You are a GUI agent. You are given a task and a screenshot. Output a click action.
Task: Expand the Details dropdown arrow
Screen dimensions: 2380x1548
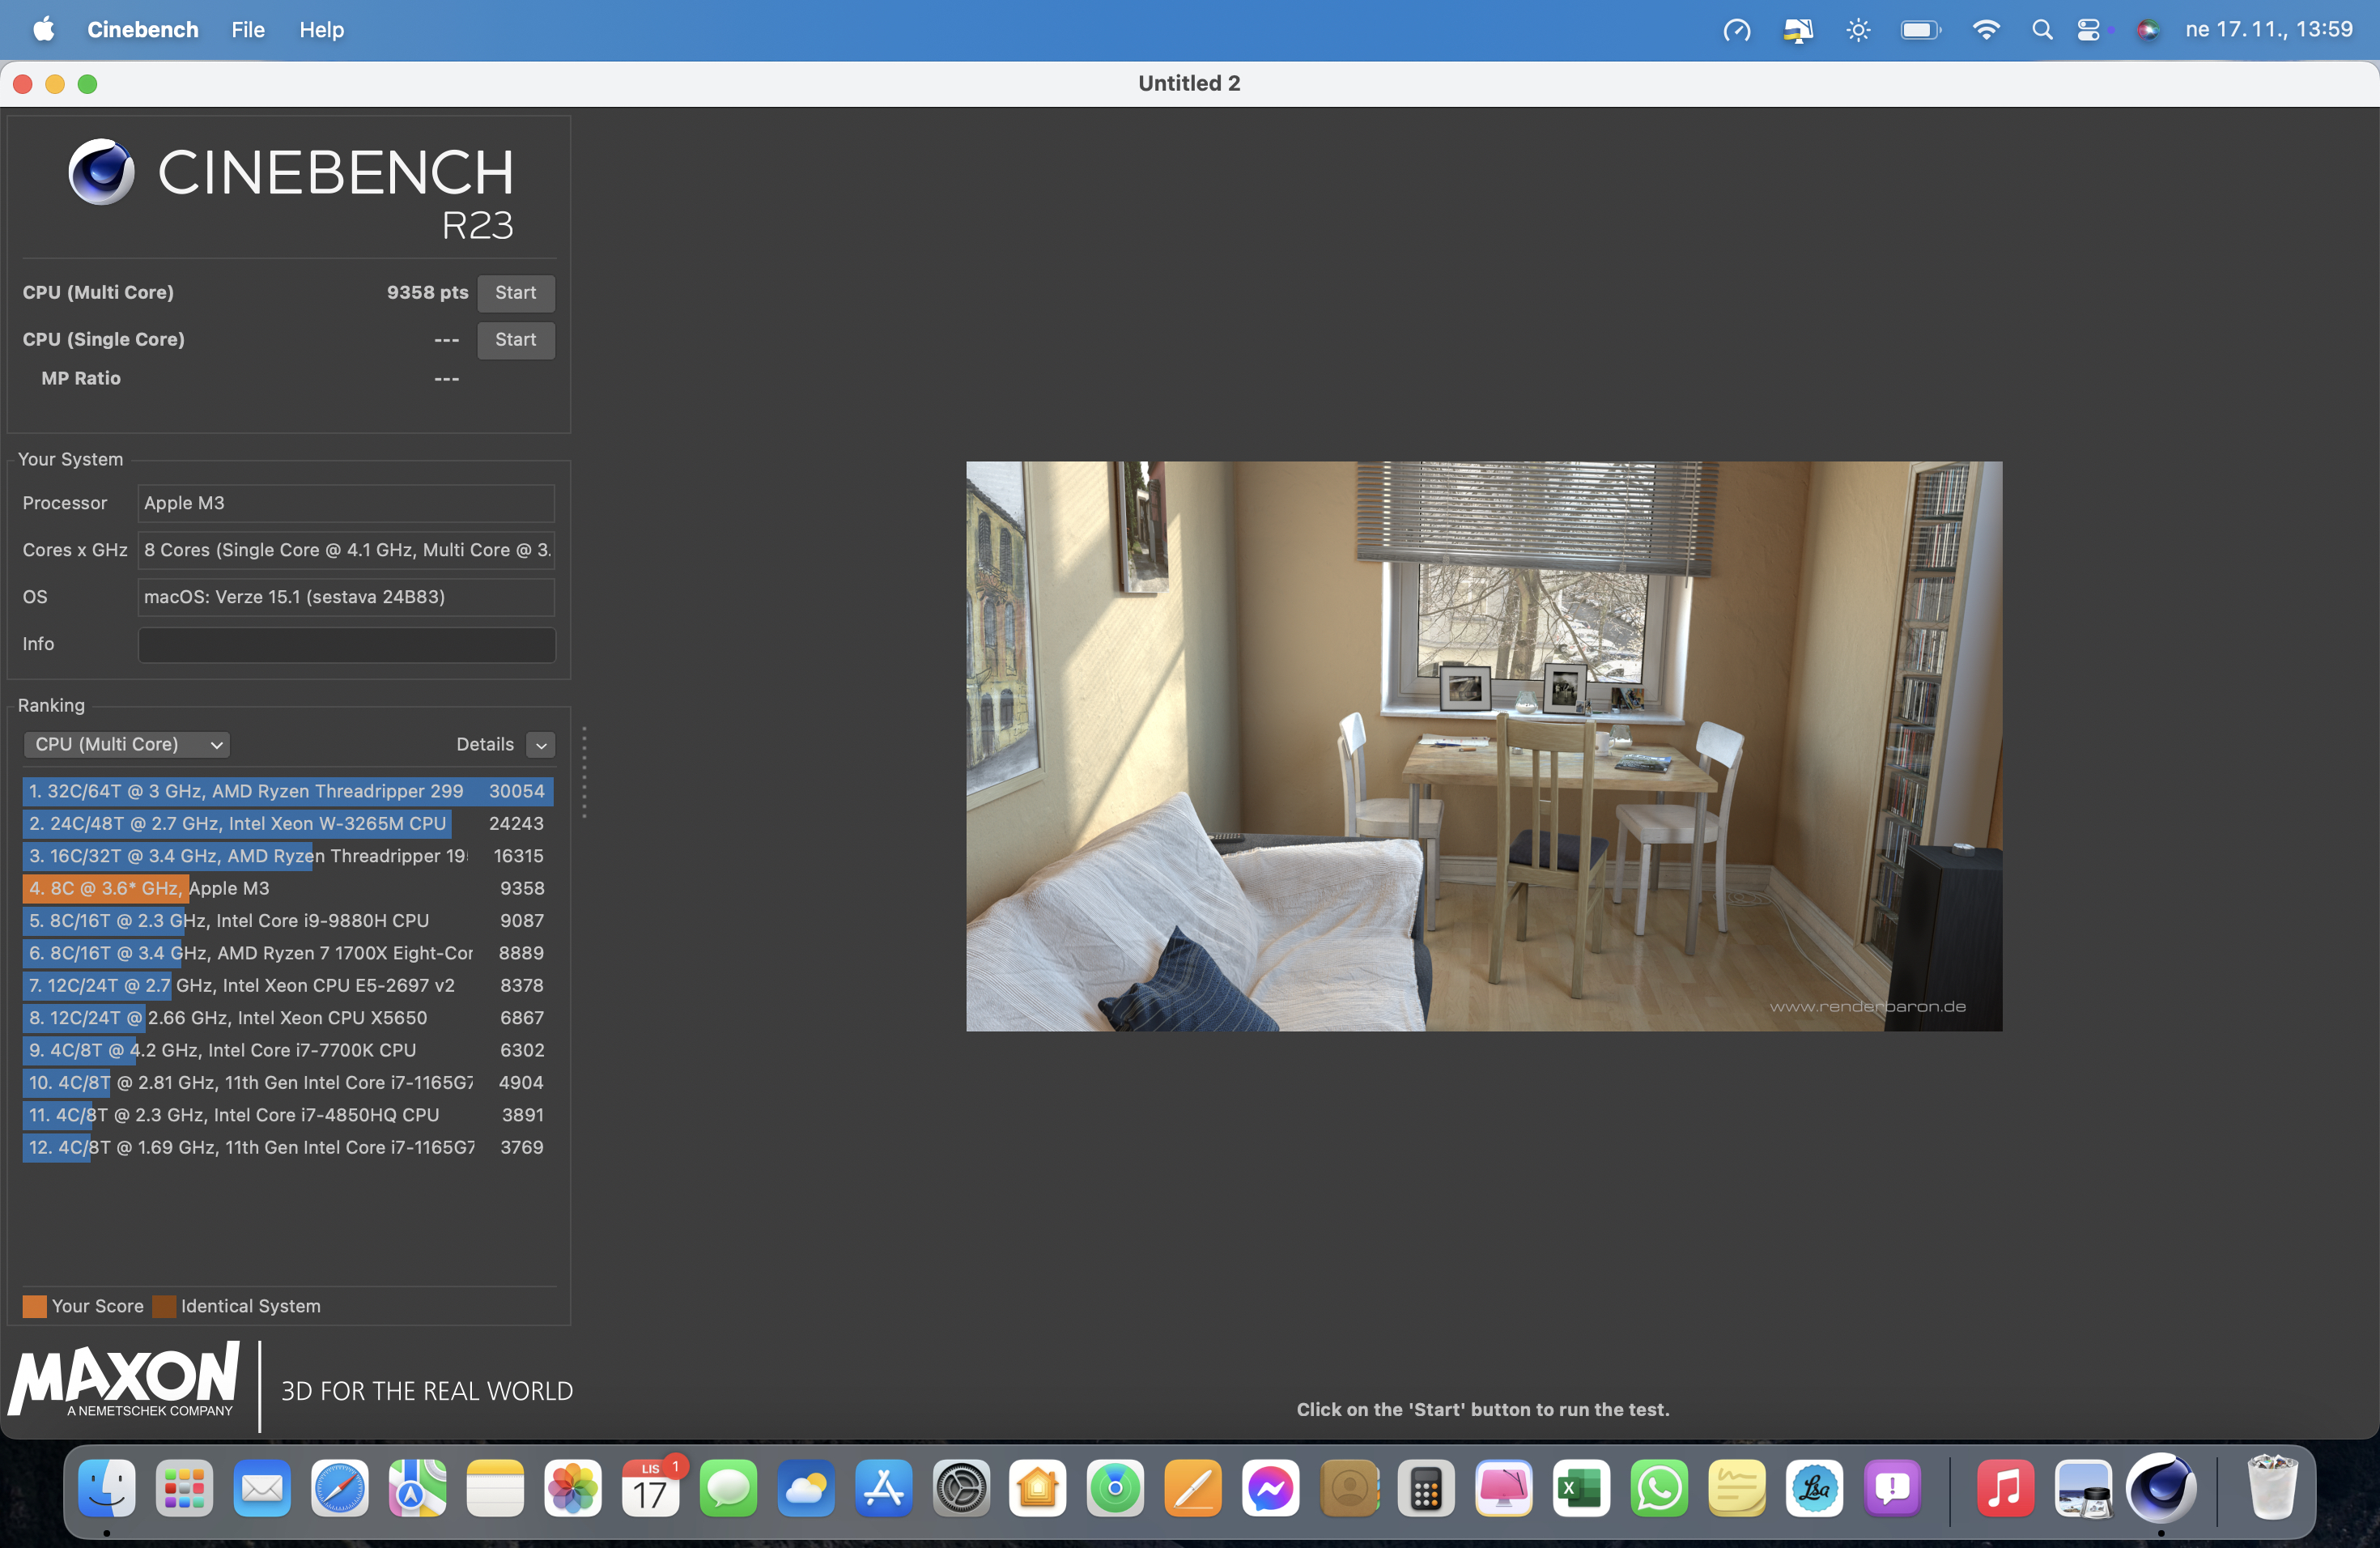(x=541, y=745)
